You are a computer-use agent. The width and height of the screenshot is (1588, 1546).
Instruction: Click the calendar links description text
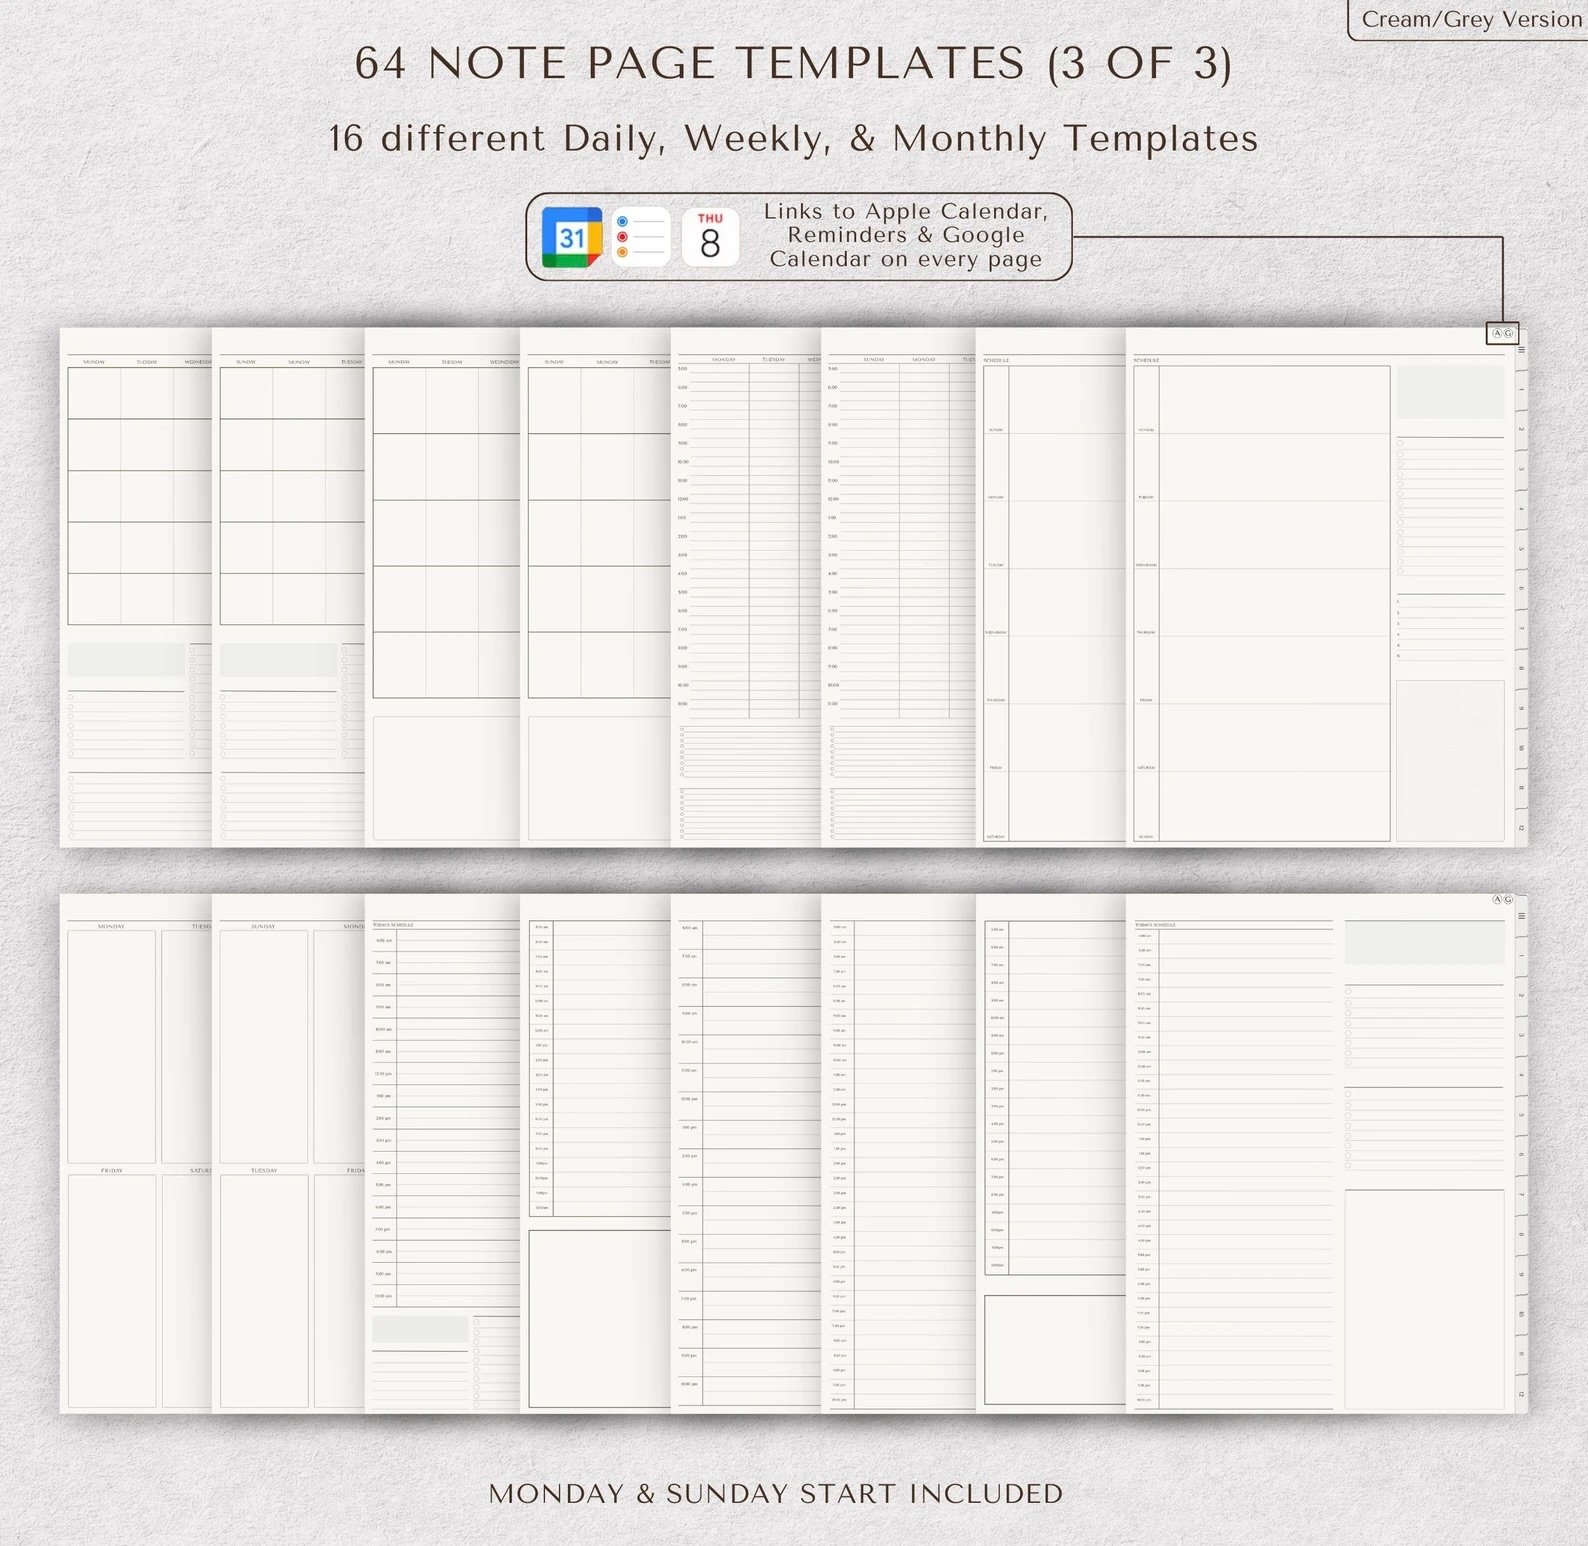pos(905,236)
